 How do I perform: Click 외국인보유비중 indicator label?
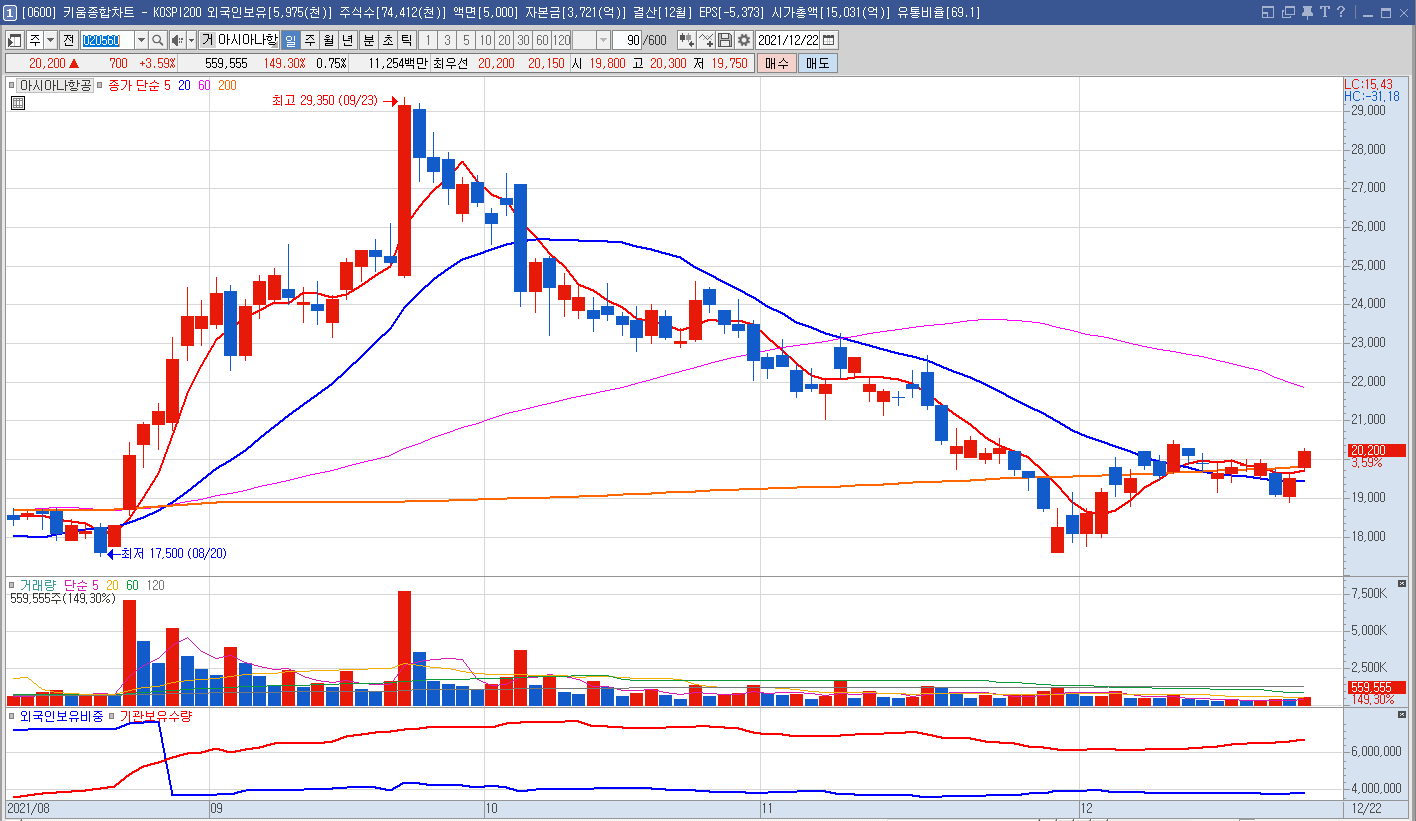61,716
